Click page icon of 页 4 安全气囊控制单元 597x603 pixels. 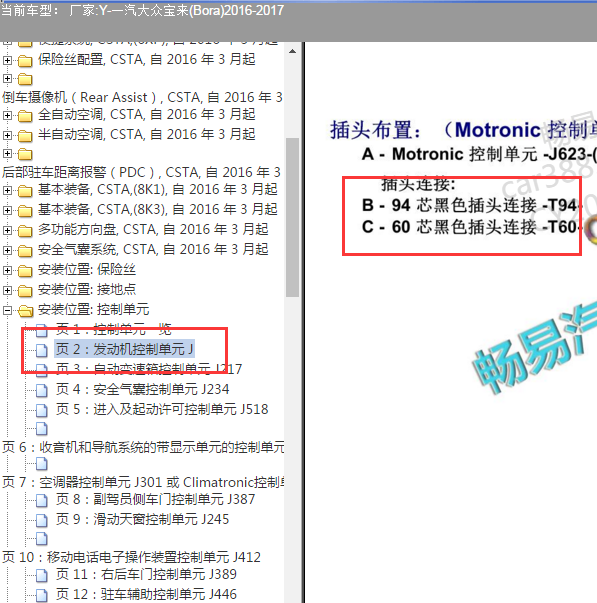tap(42, 390)
